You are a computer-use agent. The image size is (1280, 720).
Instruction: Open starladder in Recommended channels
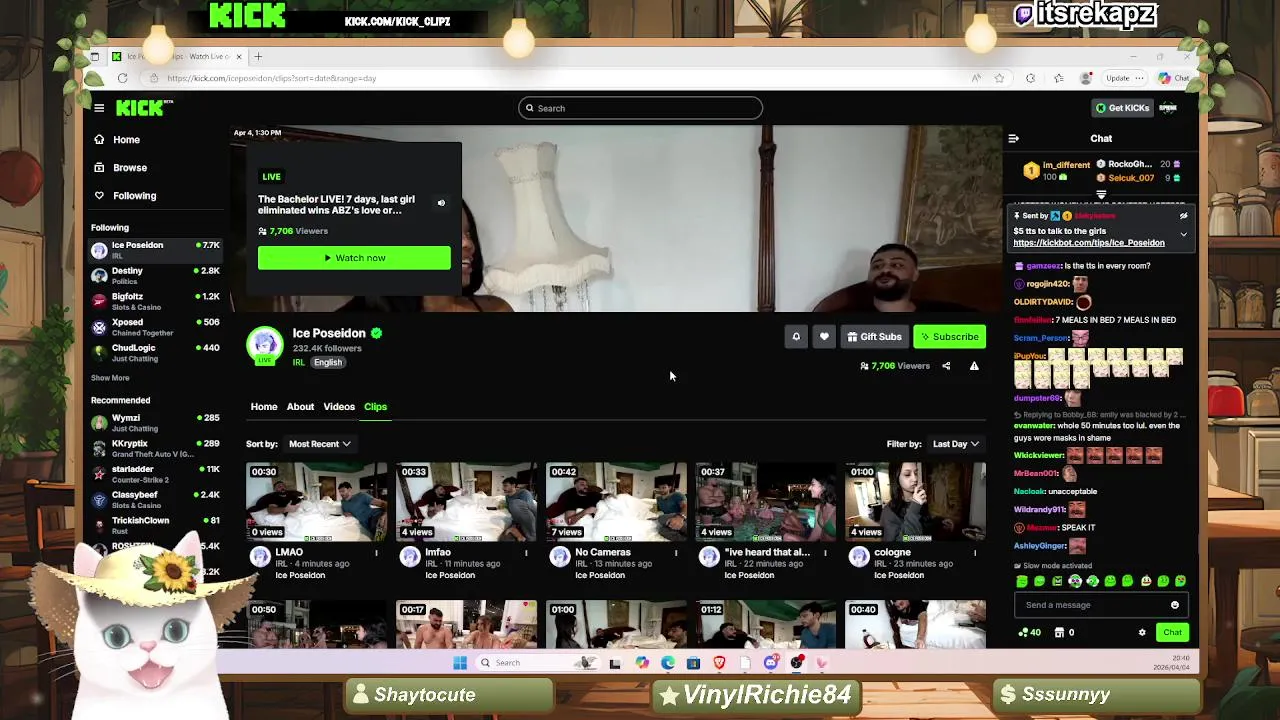(155, 474)
